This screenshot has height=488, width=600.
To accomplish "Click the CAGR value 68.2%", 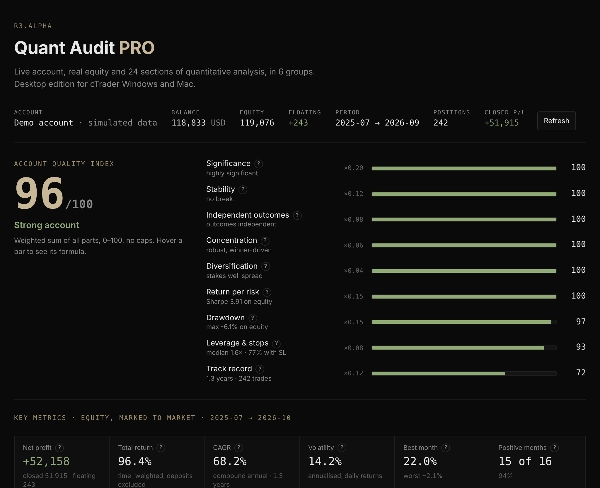I will pos(230,461).
